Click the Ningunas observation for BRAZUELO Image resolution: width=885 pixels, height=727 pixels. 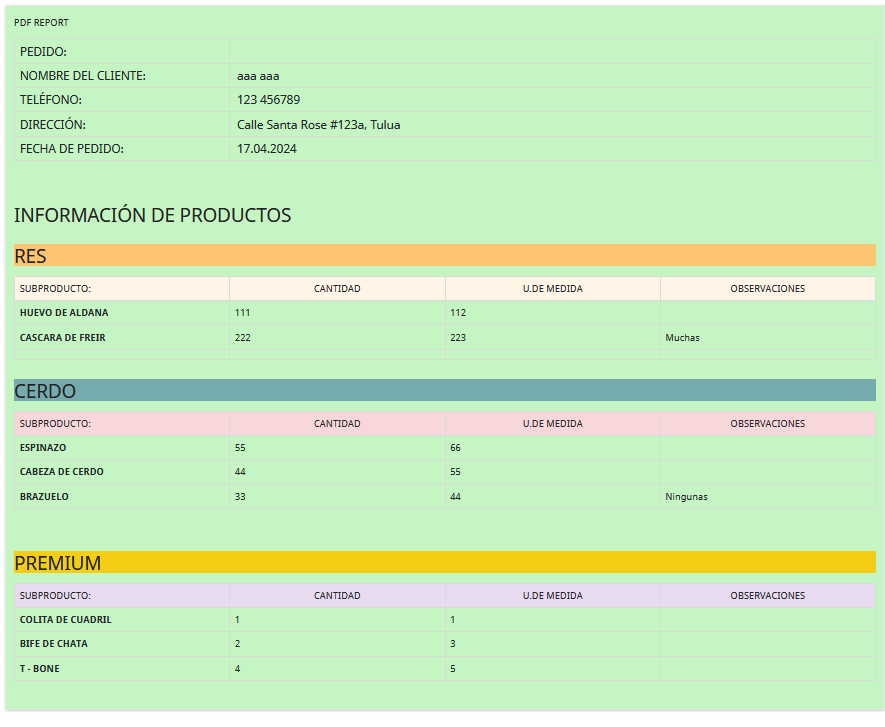(x=686, y=497)
